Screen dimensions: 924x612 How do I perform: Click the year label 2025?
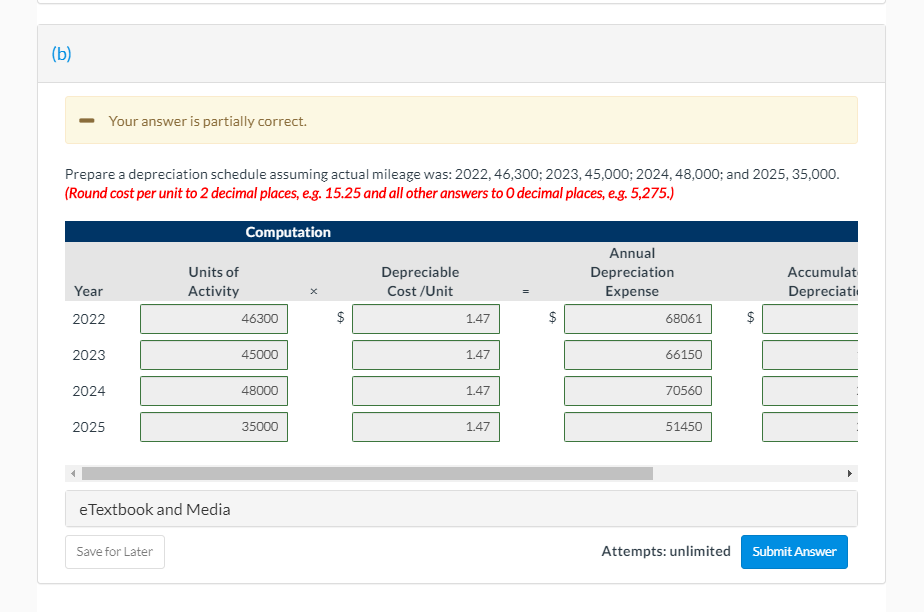pos(89,427)
